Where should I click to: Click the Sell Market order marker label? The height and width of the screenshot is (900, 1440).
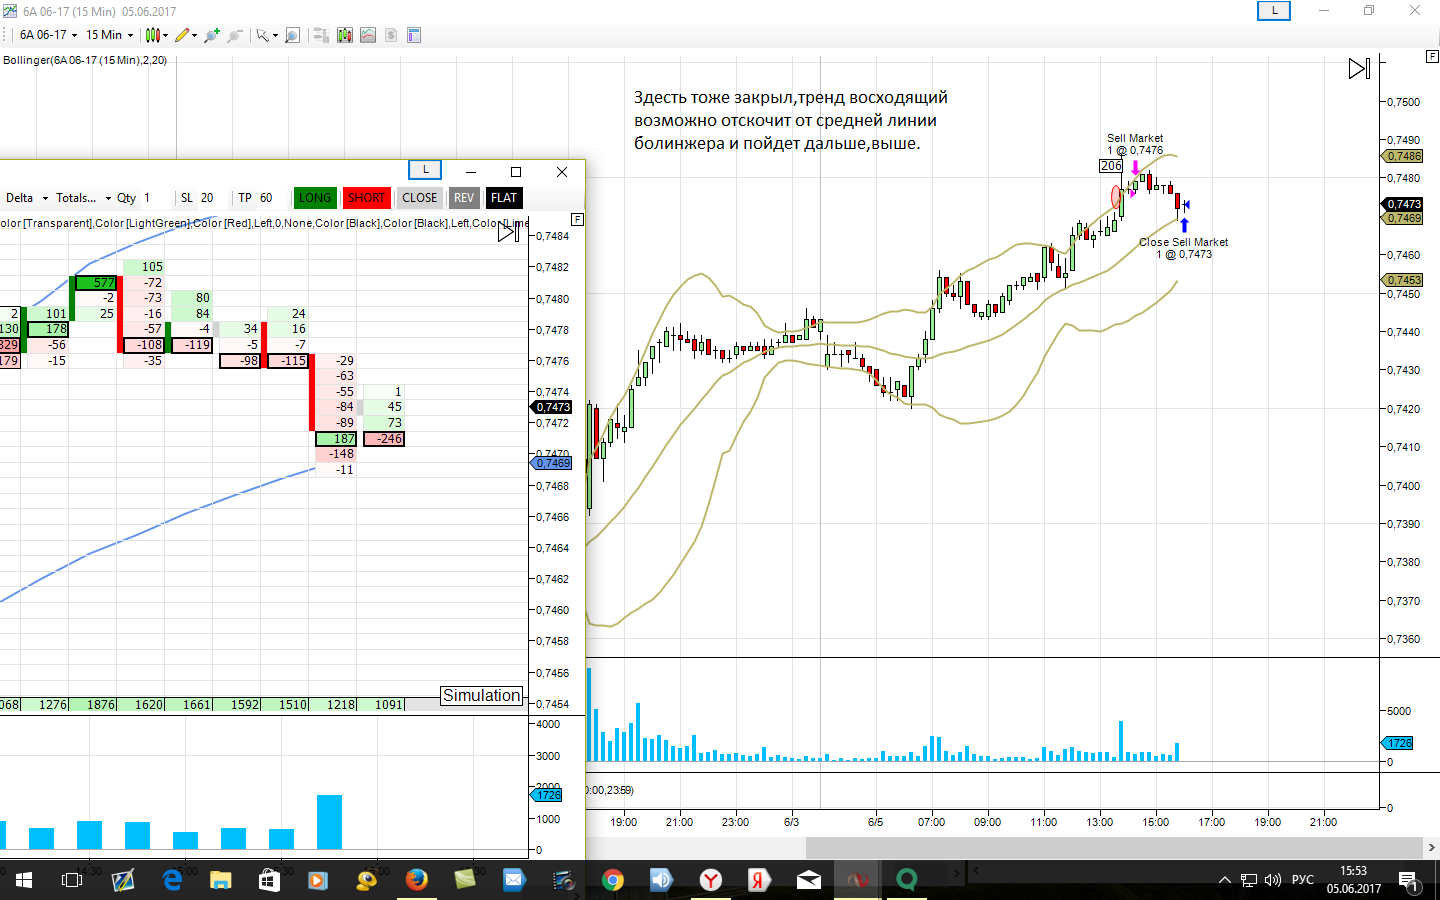click(x=1135, y=145)
